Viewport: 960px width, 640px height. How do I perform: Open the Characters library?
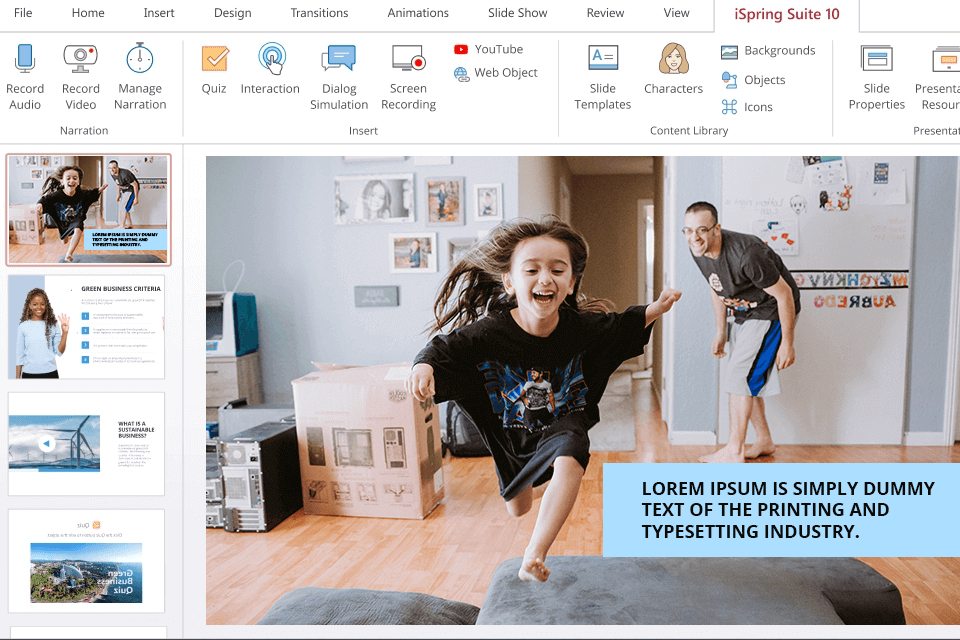[673, 70]
